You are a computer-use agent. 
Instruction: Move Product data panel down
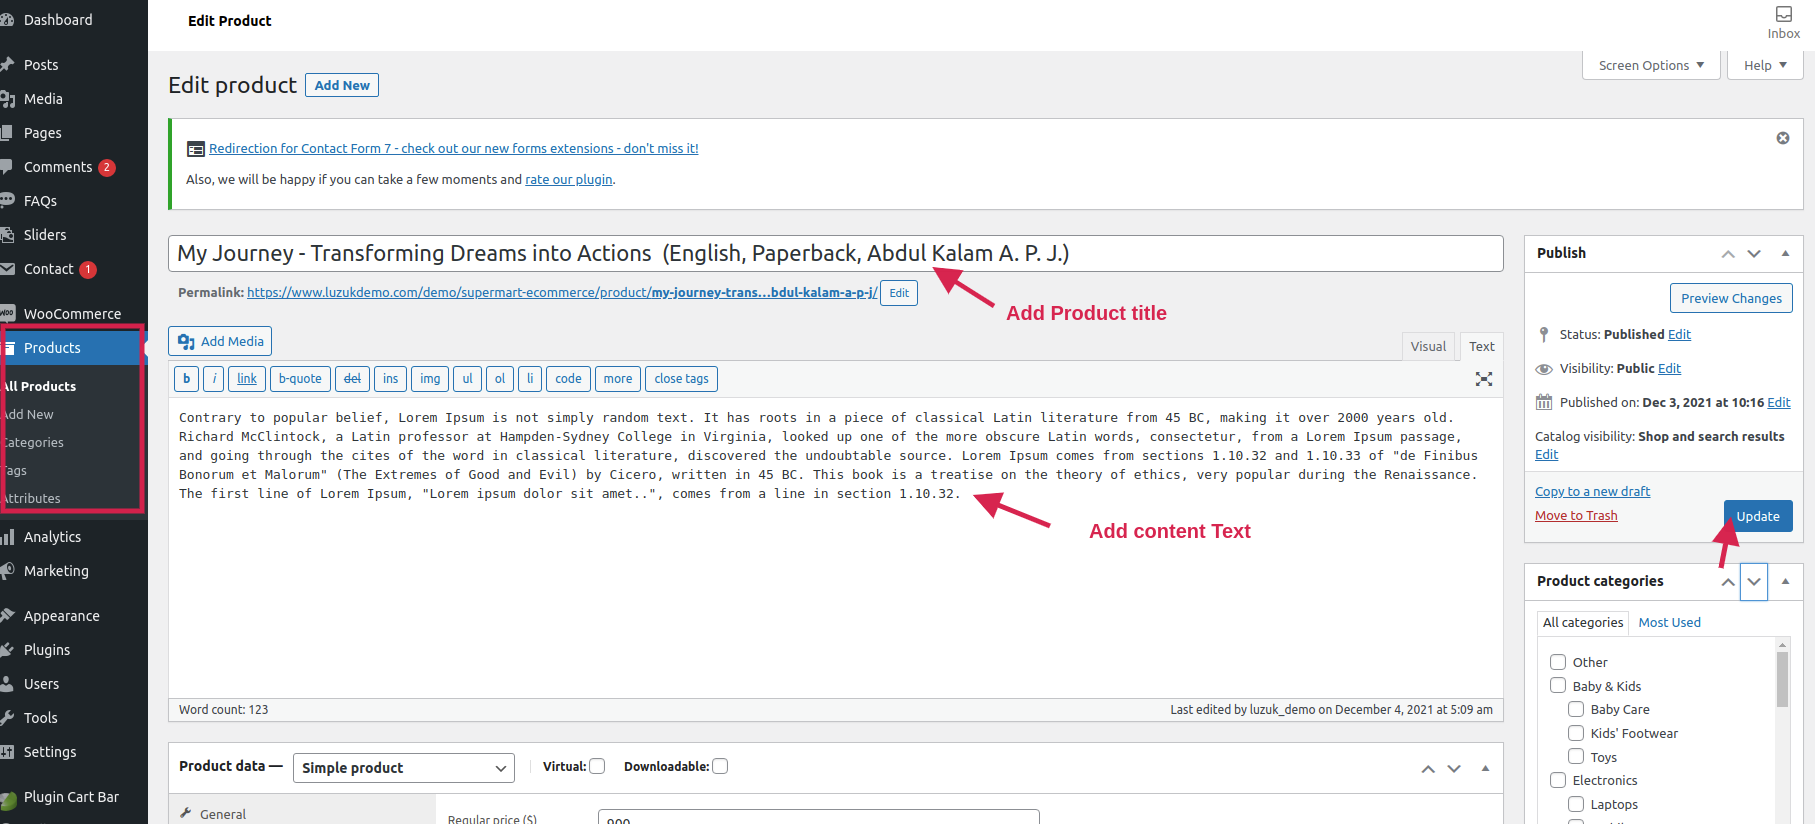tap(1454, 769)
